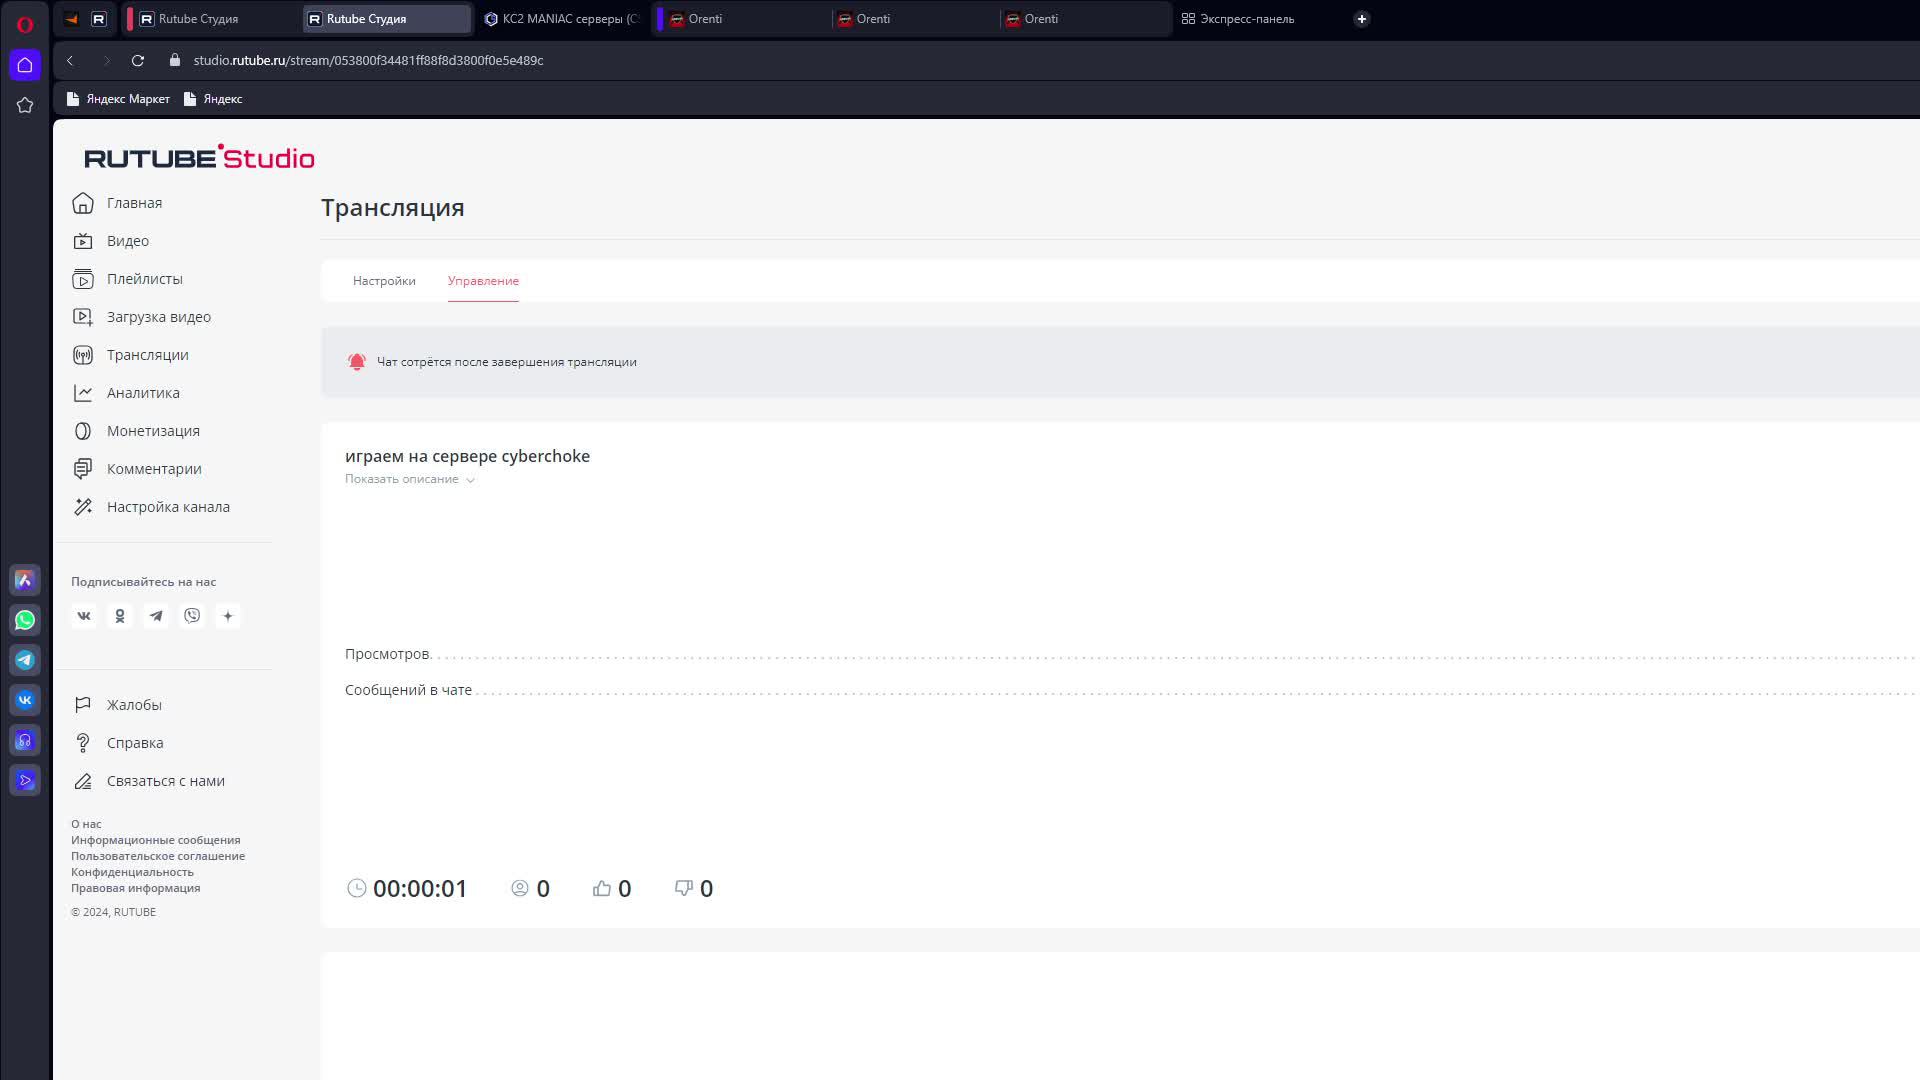Go back to previous page

(70, 60)
